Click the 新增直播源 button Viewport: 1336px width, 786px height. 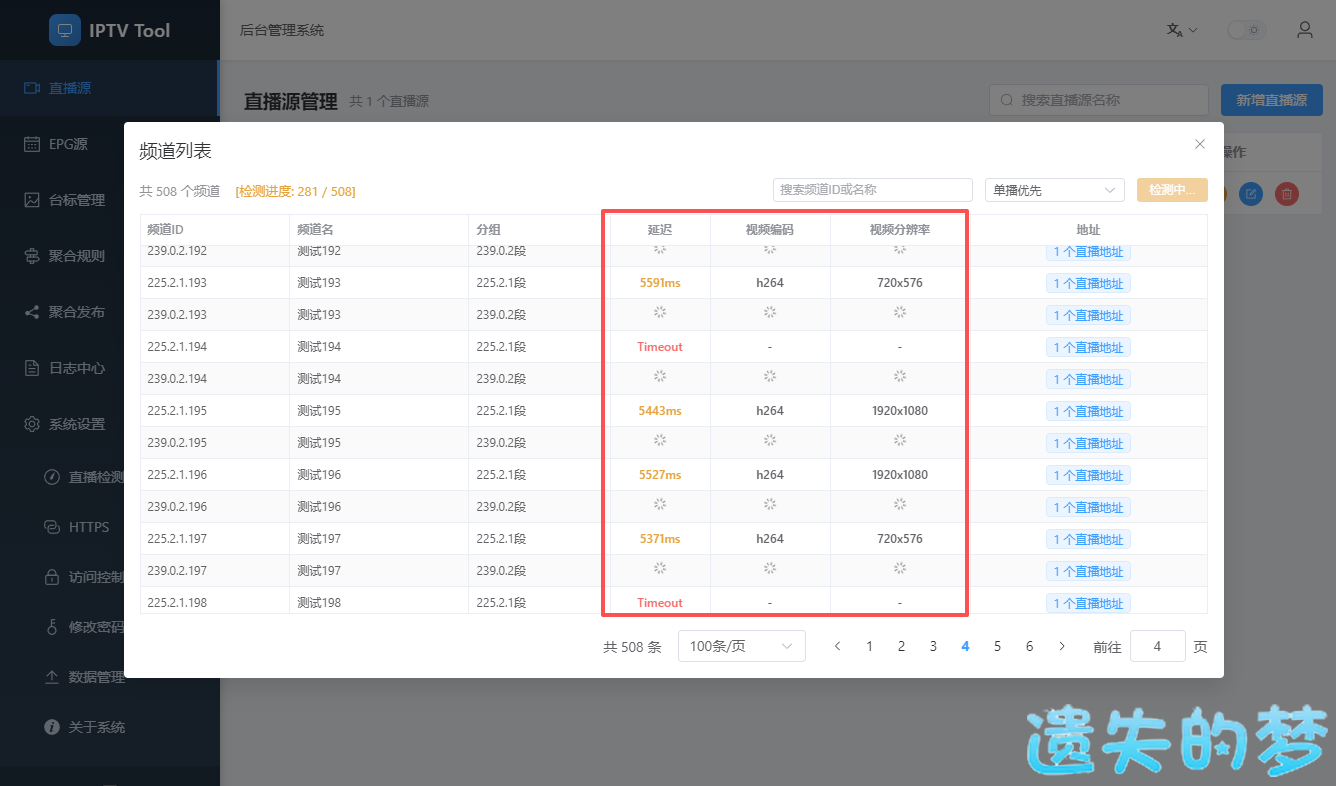click(1271, 100)
